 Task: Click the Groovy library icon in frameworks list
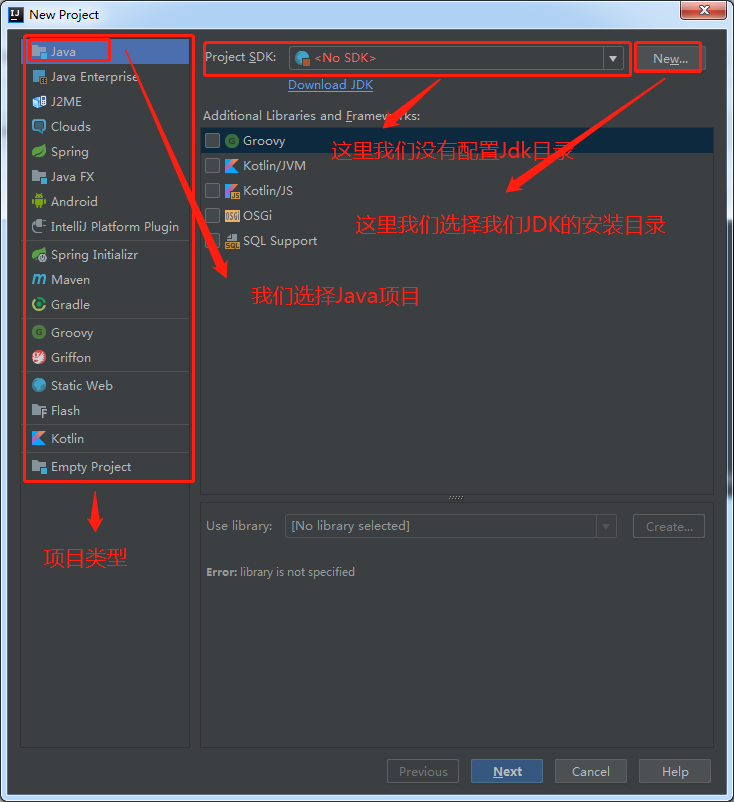232,141
